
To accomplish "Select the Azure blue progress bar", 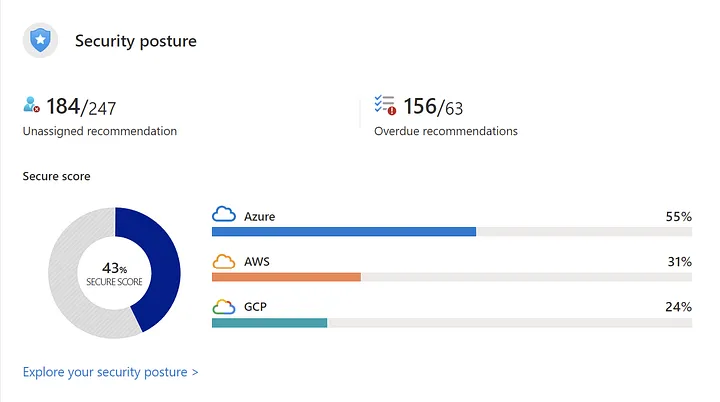I will point(344,232).
